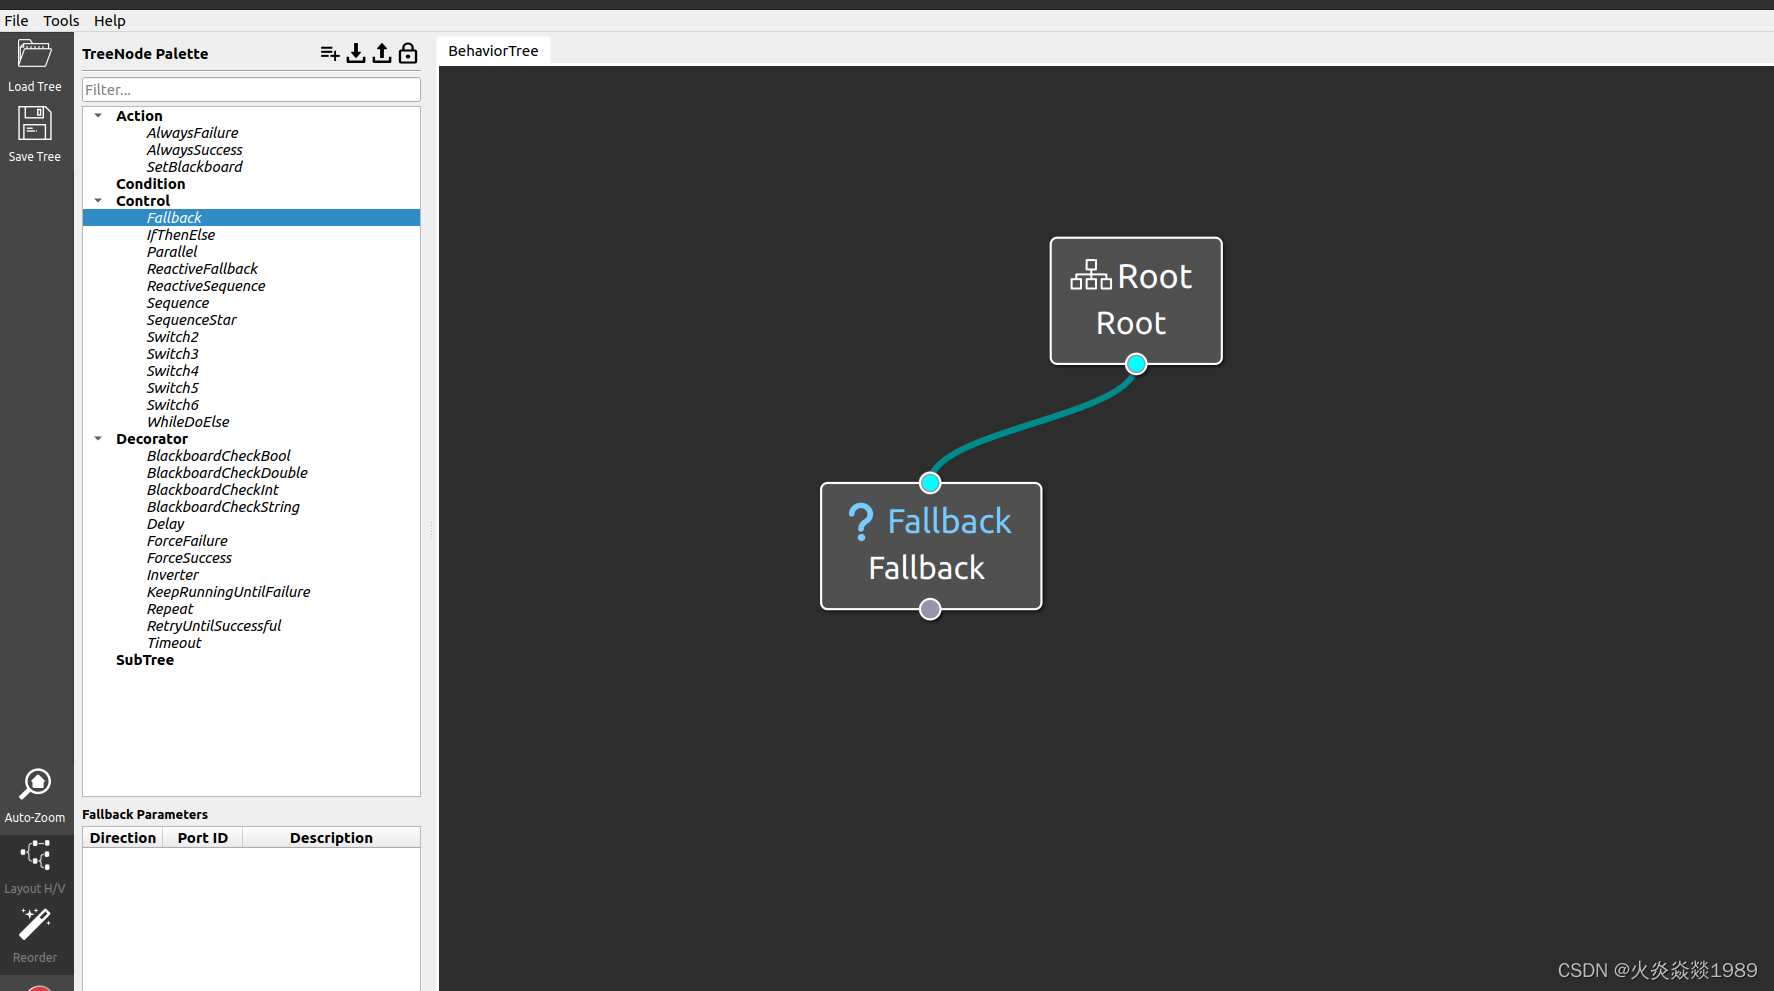
Task: Select AlwaysSuccess in the palette
Action: 194,150
